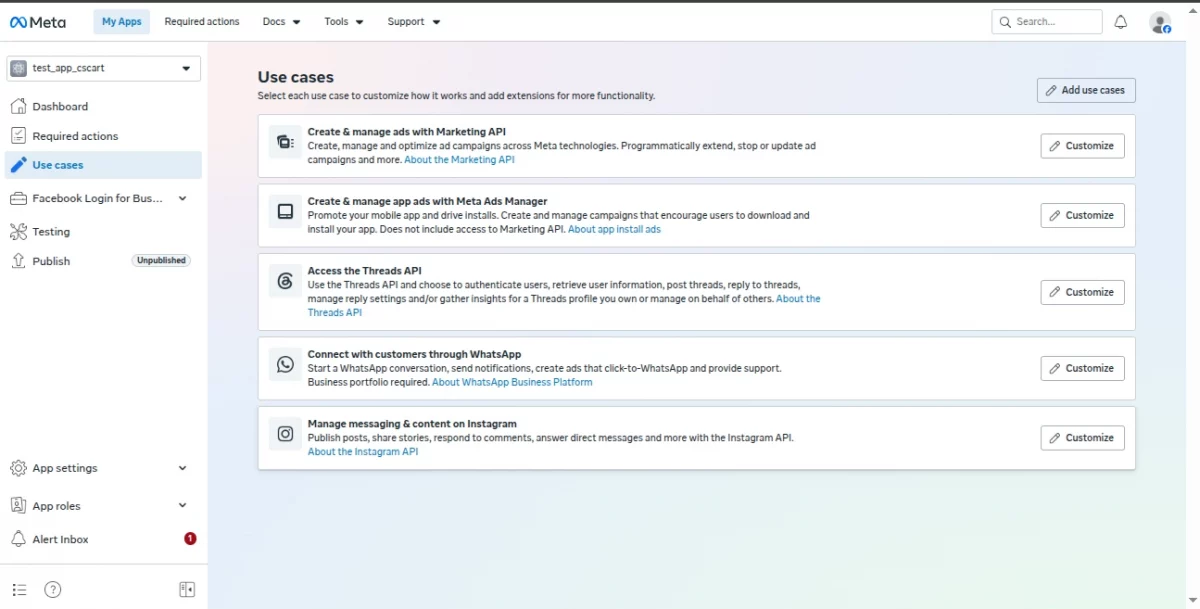Select Testing in the sidebar
Viewport: 1200px width, 609px height.
[x=51, y=232]
